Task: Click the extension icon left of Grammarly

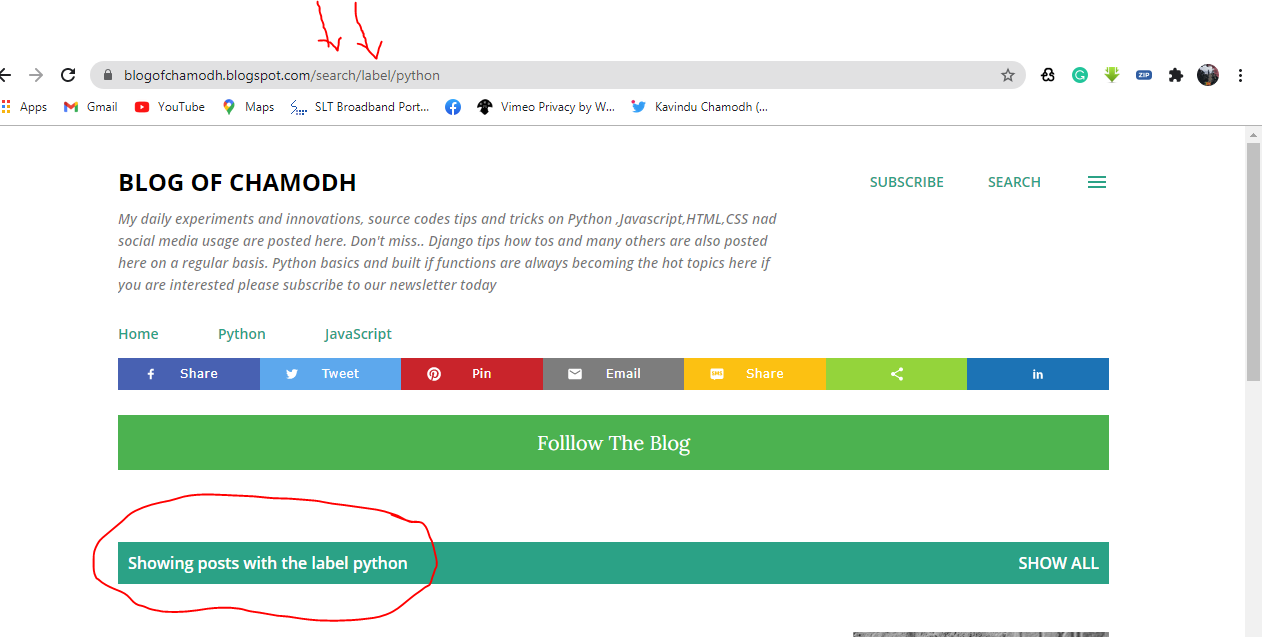Action: tap(1048, 75)
